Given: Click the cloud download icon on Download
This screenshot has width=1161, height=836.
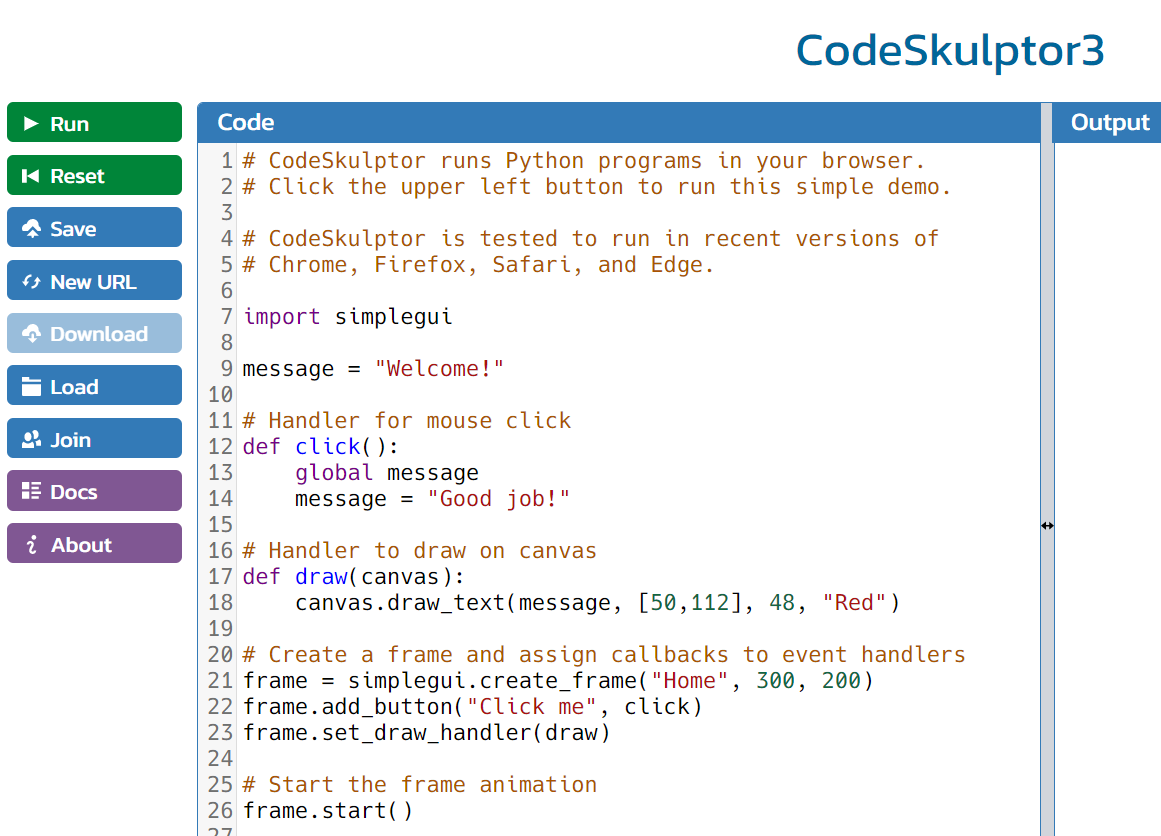Looking at the screenshot, I should point(31,334).
